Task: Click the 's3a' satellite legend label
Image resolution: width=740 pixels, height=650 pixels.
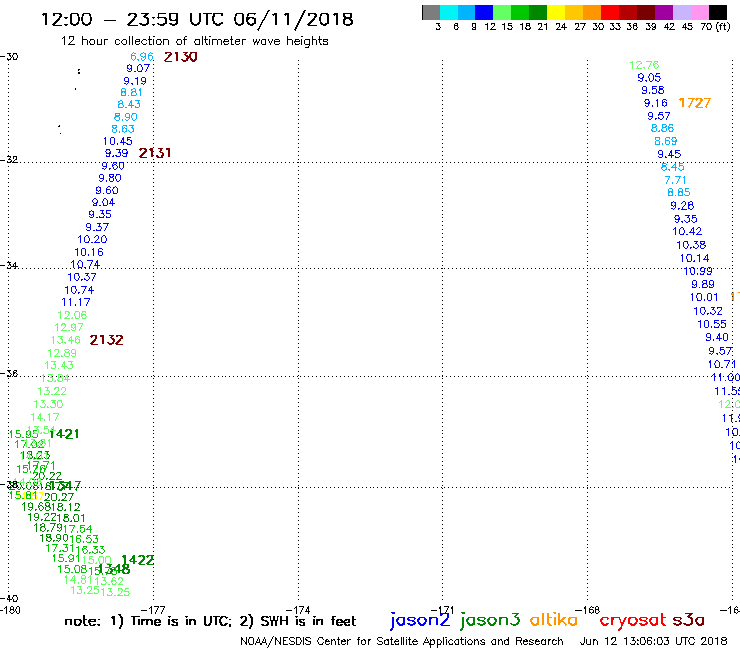Action: 688,620
